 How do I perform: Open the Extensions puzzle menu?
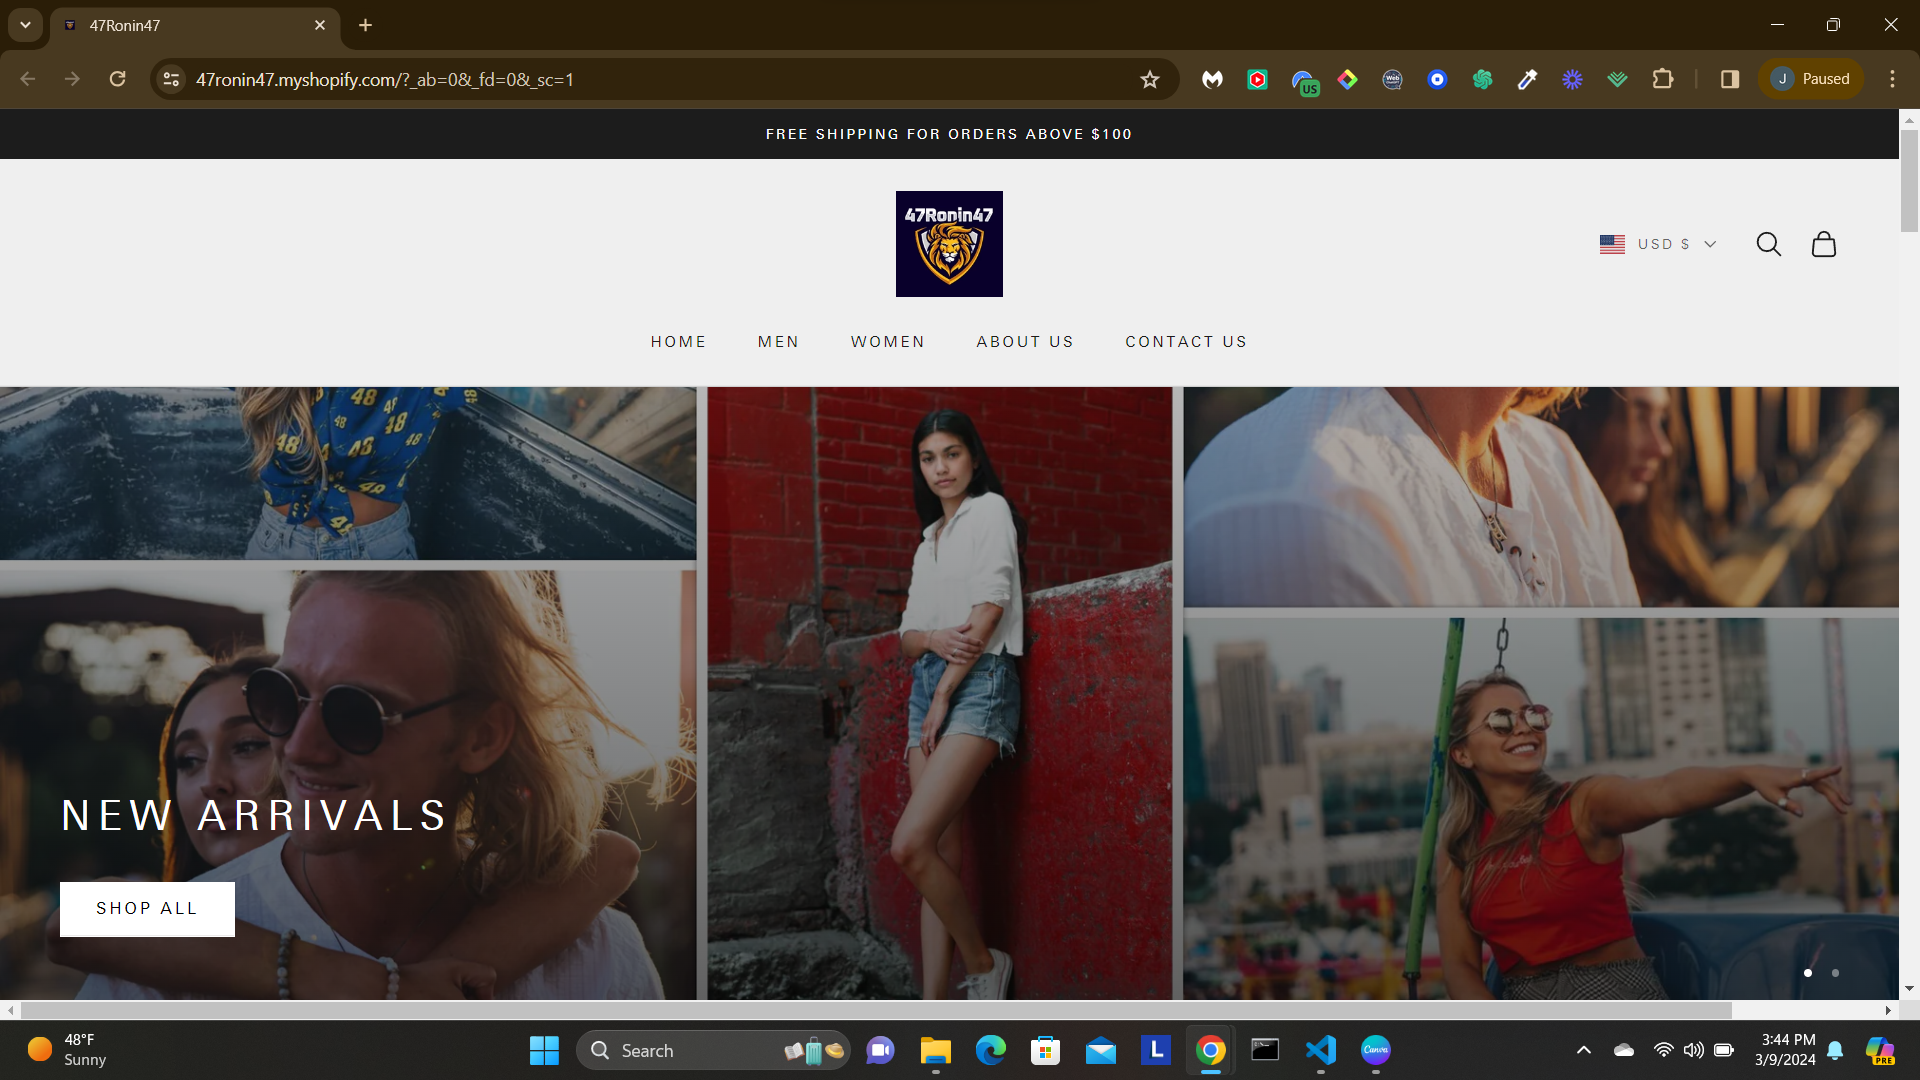point(1663,79)
